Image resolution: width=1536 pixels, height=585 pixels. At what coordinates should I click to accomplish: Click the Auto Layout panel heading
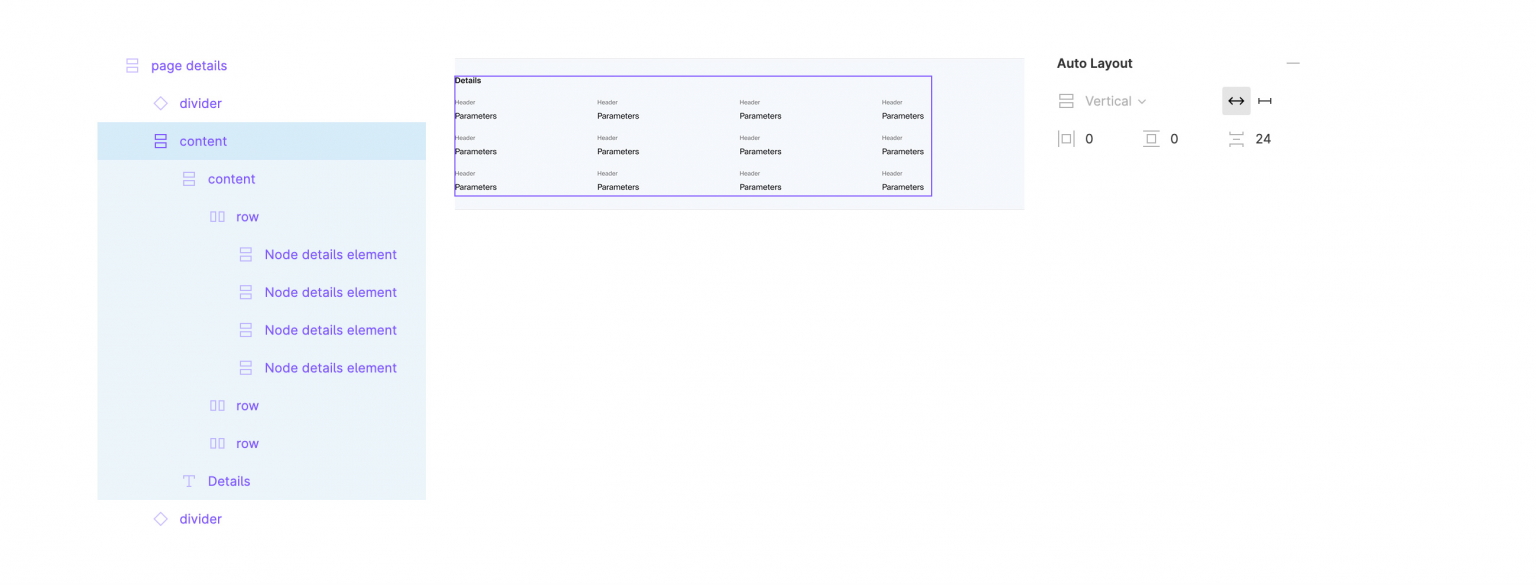pyautogui.click(x=1095, y=63)
